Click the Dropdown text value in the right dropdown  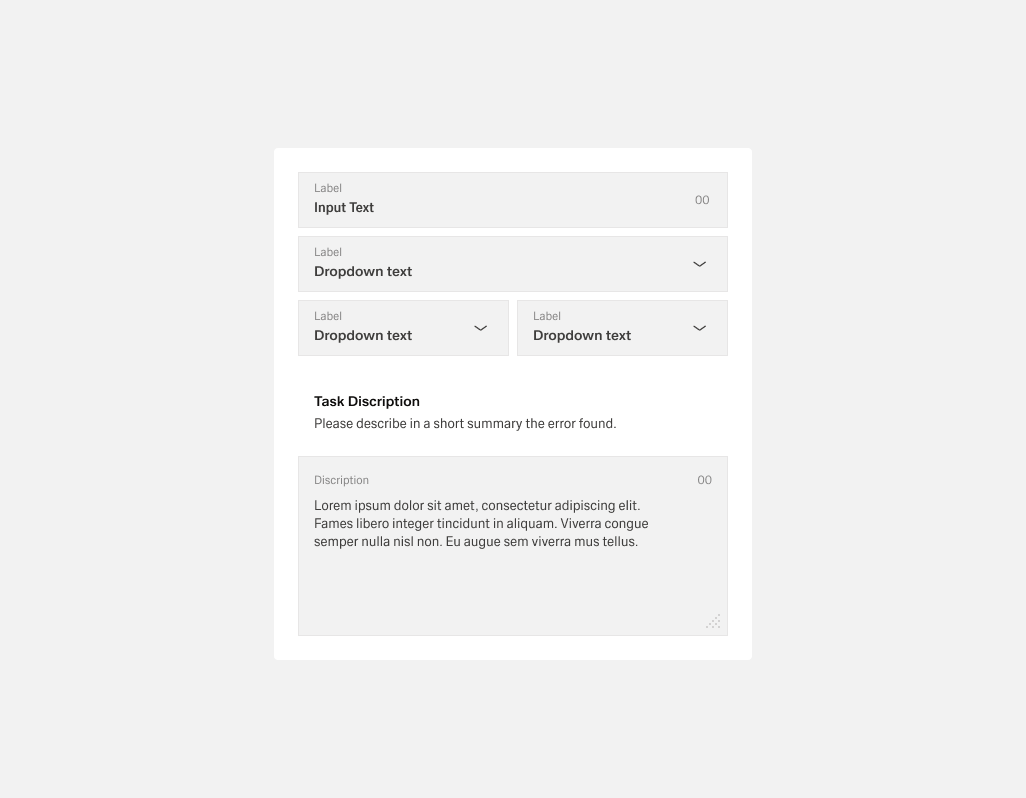(x=582, y=335)
